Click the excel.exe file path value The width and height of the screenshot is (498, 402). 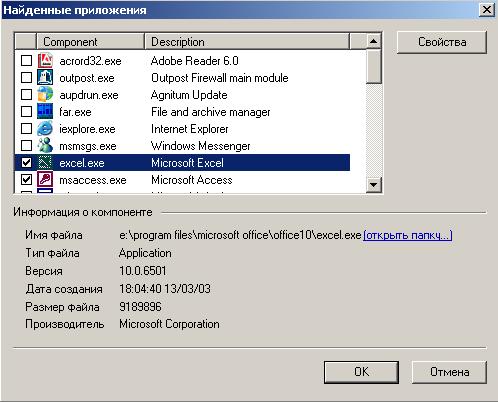[x=240, y=235]
